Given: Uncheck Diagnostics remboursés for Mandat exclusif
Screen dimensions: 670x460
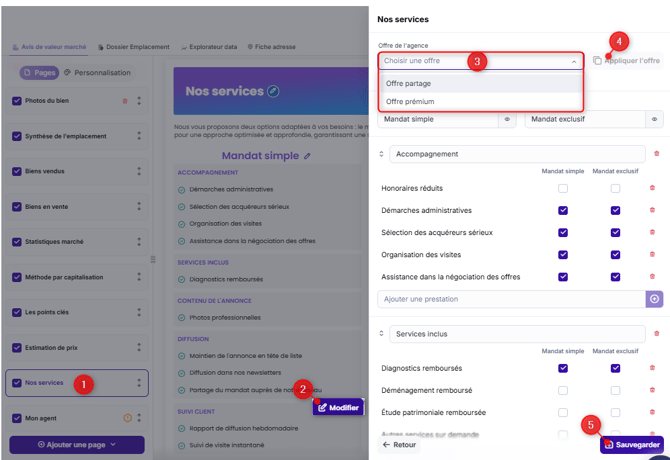Looking at the screenshot, I should (x=615, y=368).
